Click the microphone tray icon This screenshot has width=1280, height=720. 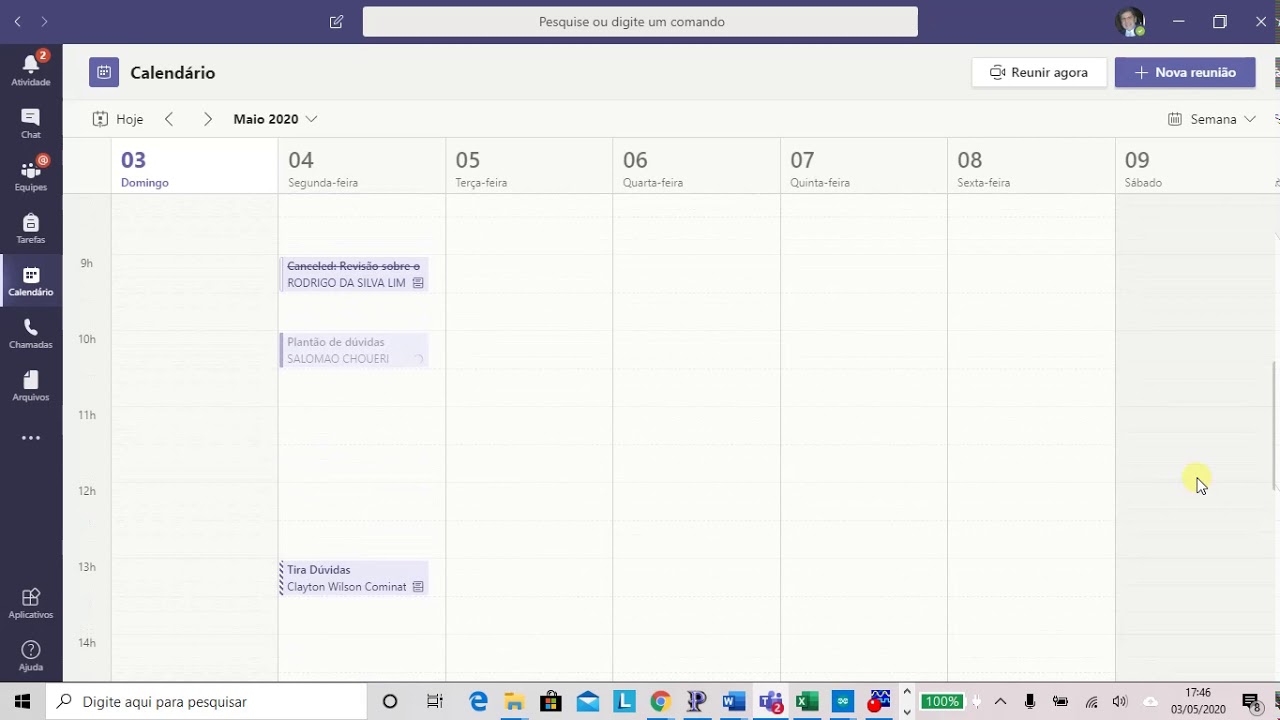point(1030,702)
